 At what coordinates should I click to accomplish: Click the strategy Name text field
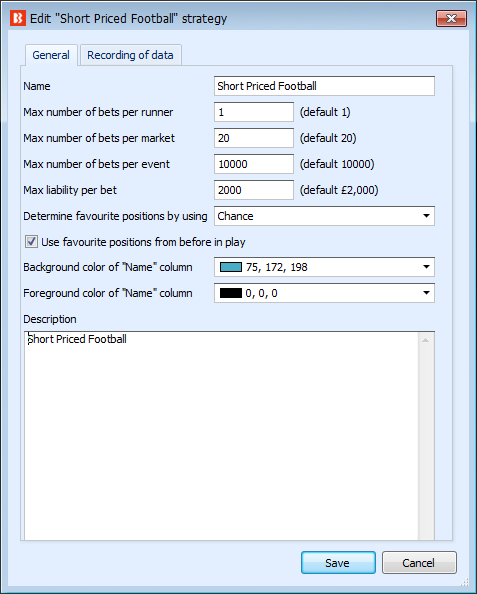(x=324, y=86)
